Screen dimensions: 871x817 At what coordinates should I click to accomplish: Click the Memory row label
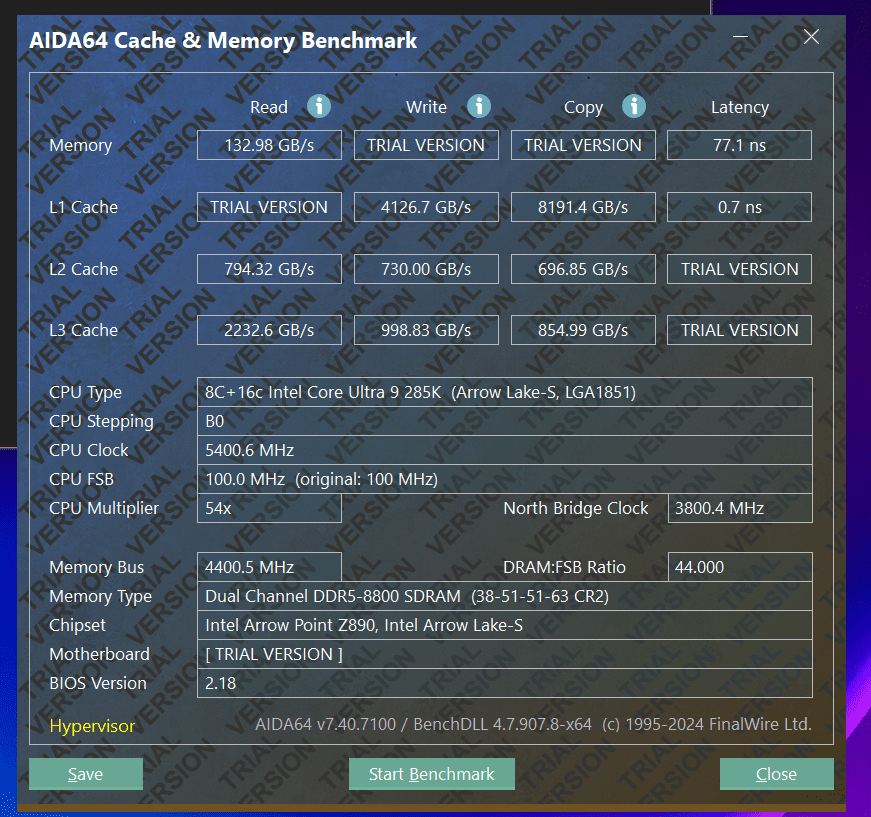(x=81, y=146)
